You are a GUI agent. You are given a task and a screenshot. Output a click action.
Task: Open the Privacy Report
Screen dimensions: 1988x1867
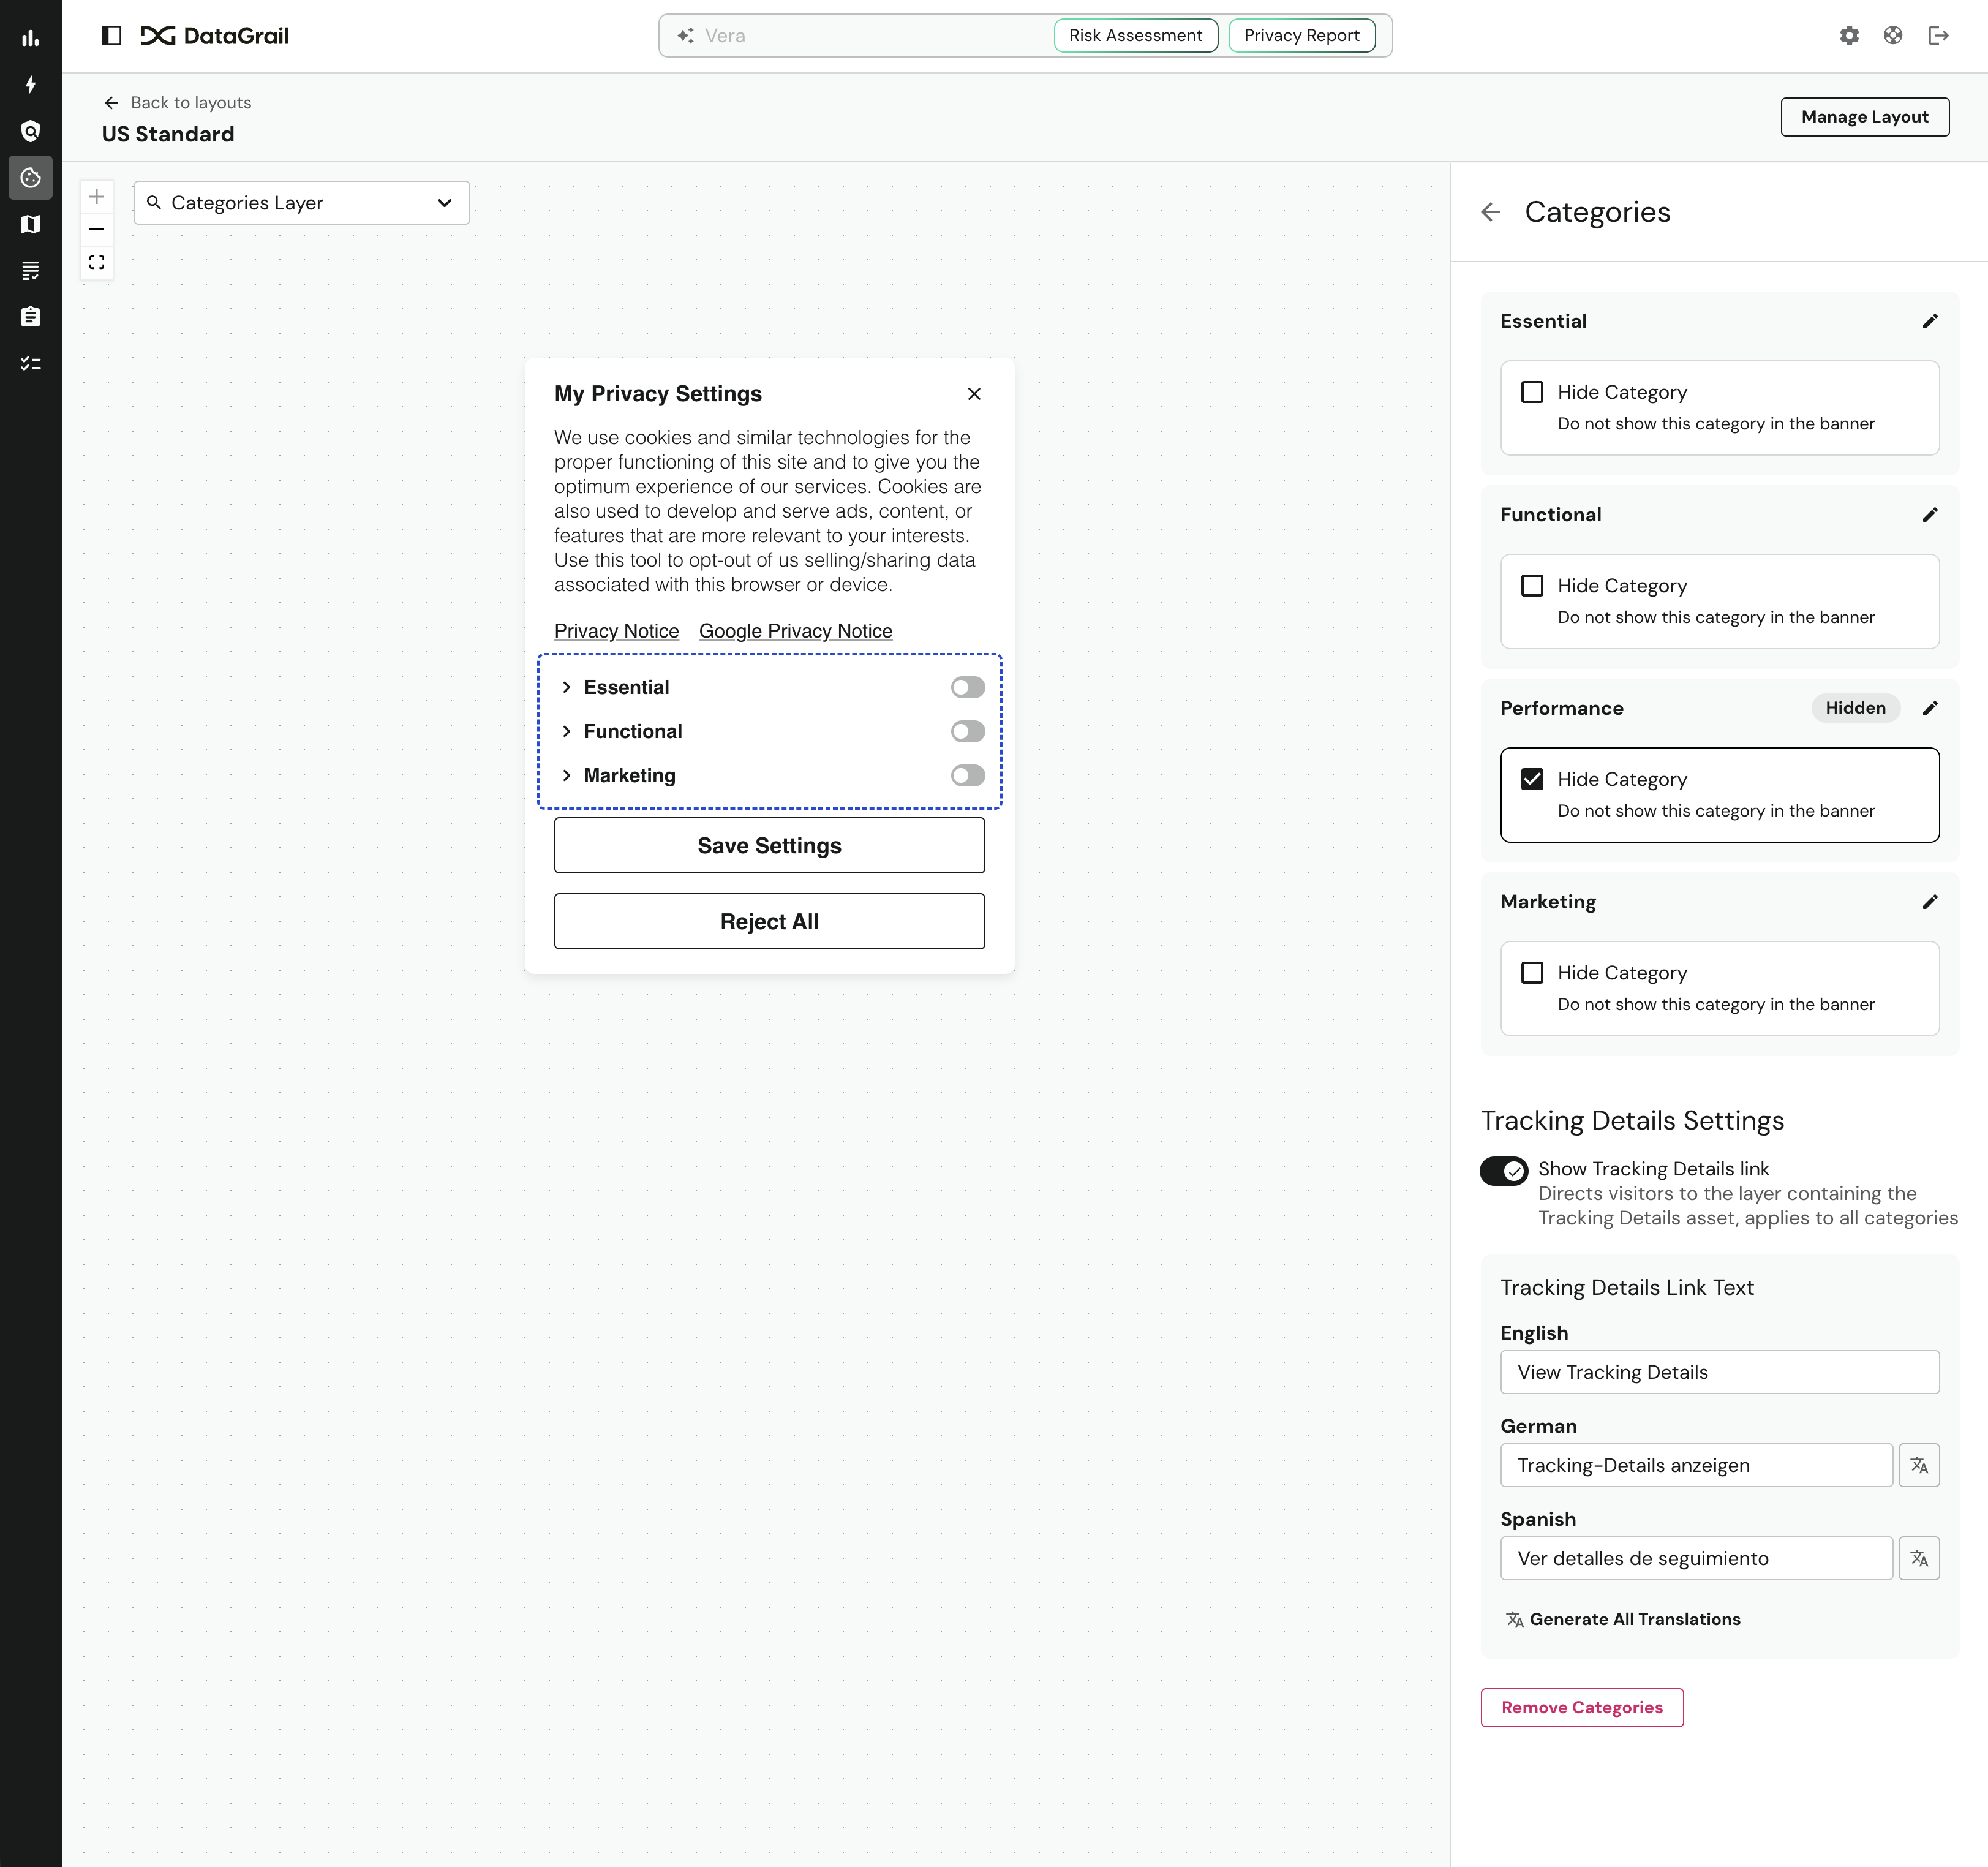pyautogui.click(x=1302, y=35)
